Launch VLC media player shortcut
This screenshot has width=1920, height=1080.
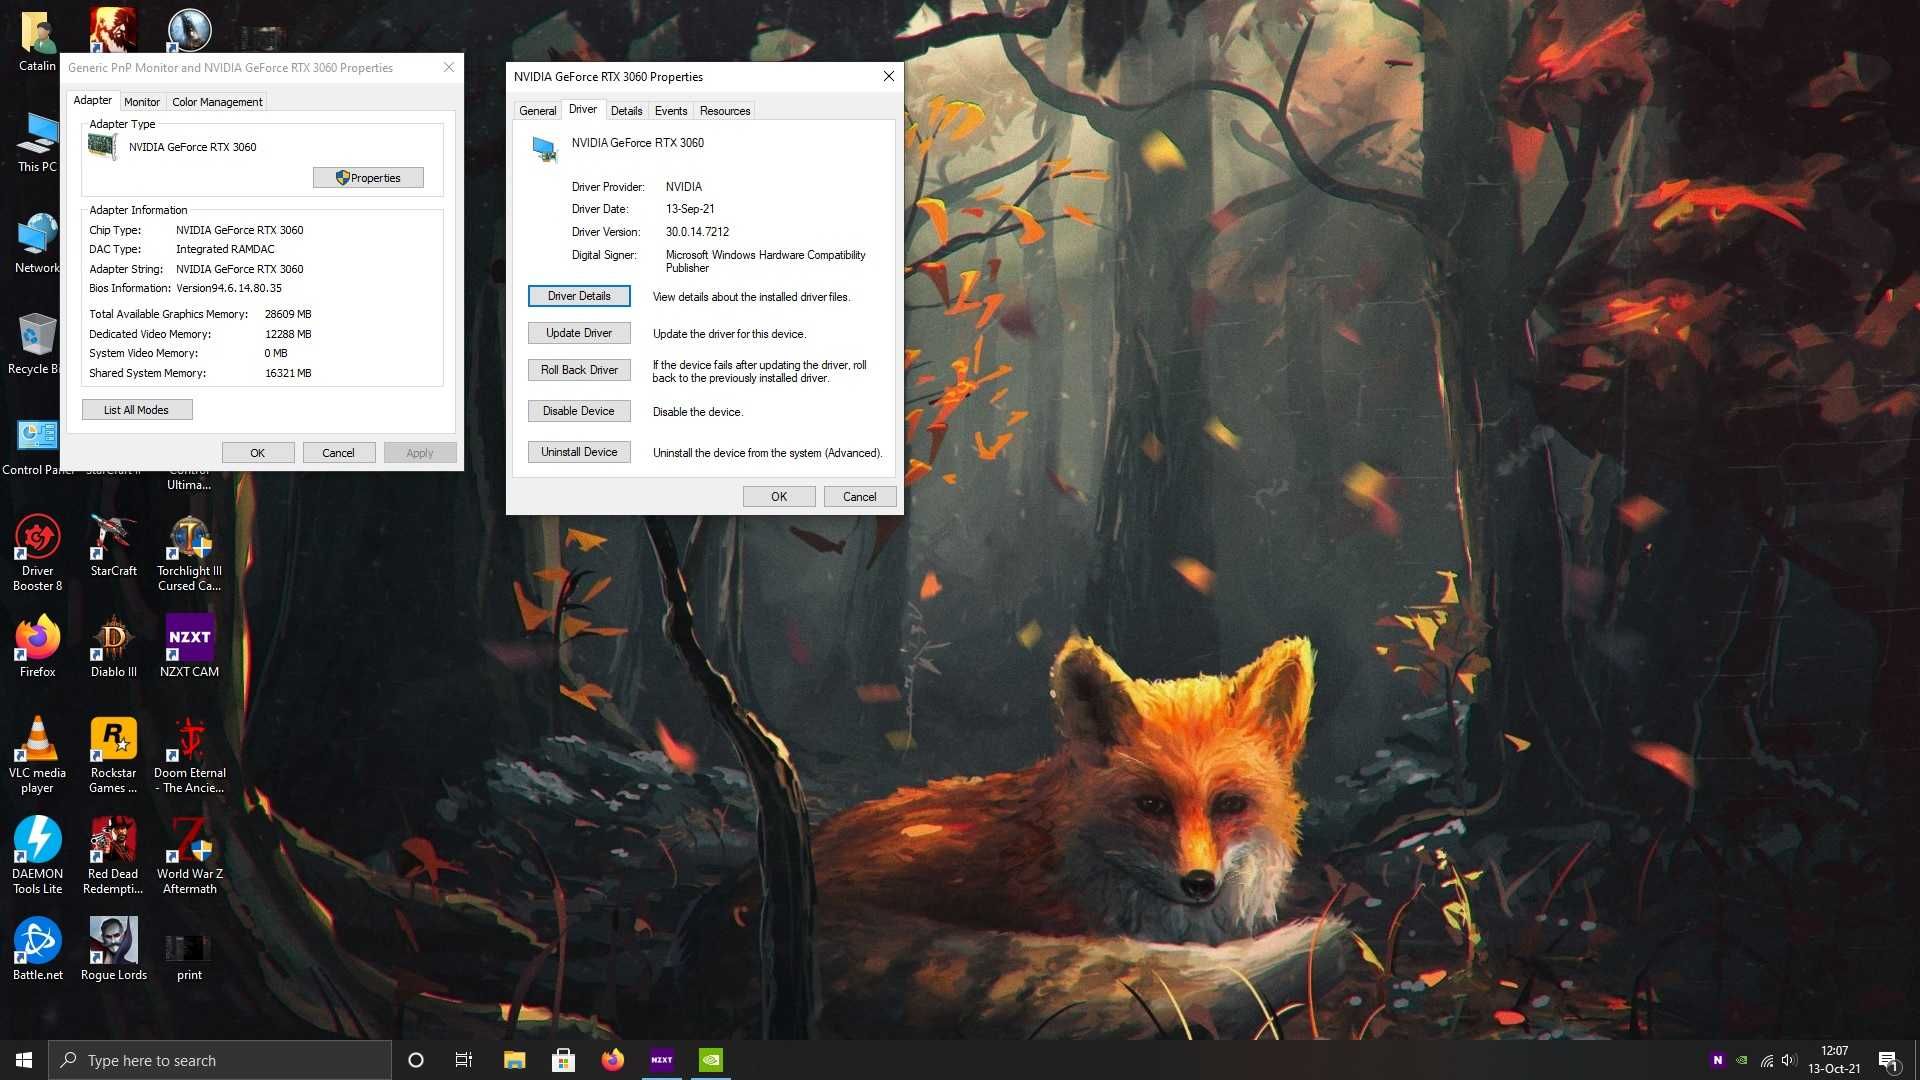point(37,755)
